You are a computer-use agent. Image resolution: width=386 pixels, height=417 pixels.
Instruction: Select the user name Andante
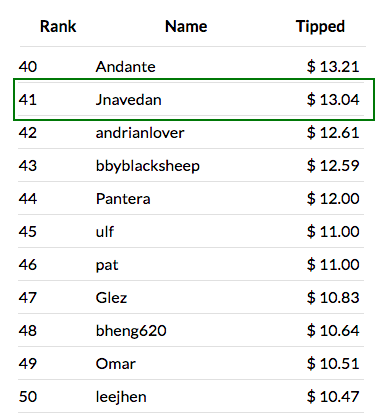click(125, 67)
